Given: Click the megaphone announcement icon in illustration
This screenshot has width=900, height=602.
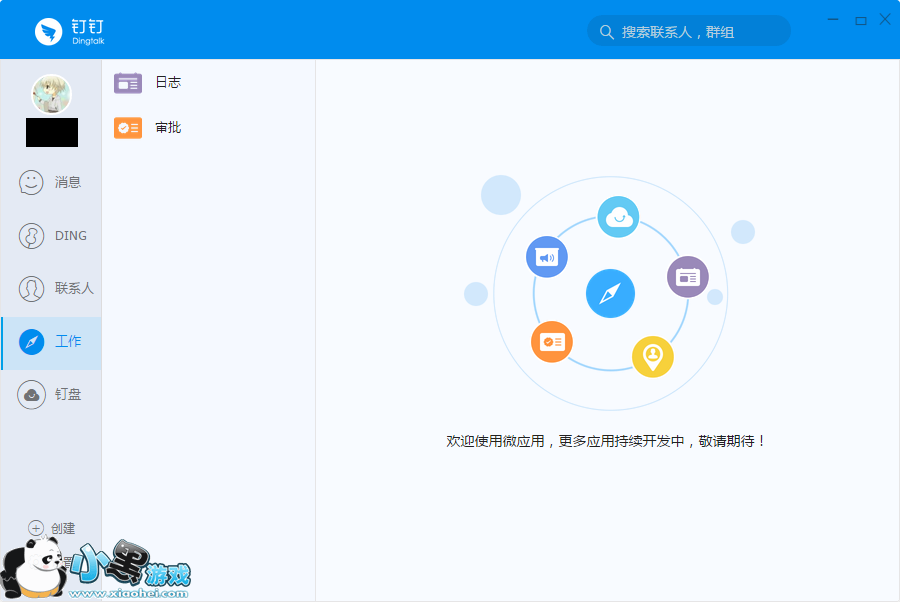Looking at the screenshot, I should 547,258.
